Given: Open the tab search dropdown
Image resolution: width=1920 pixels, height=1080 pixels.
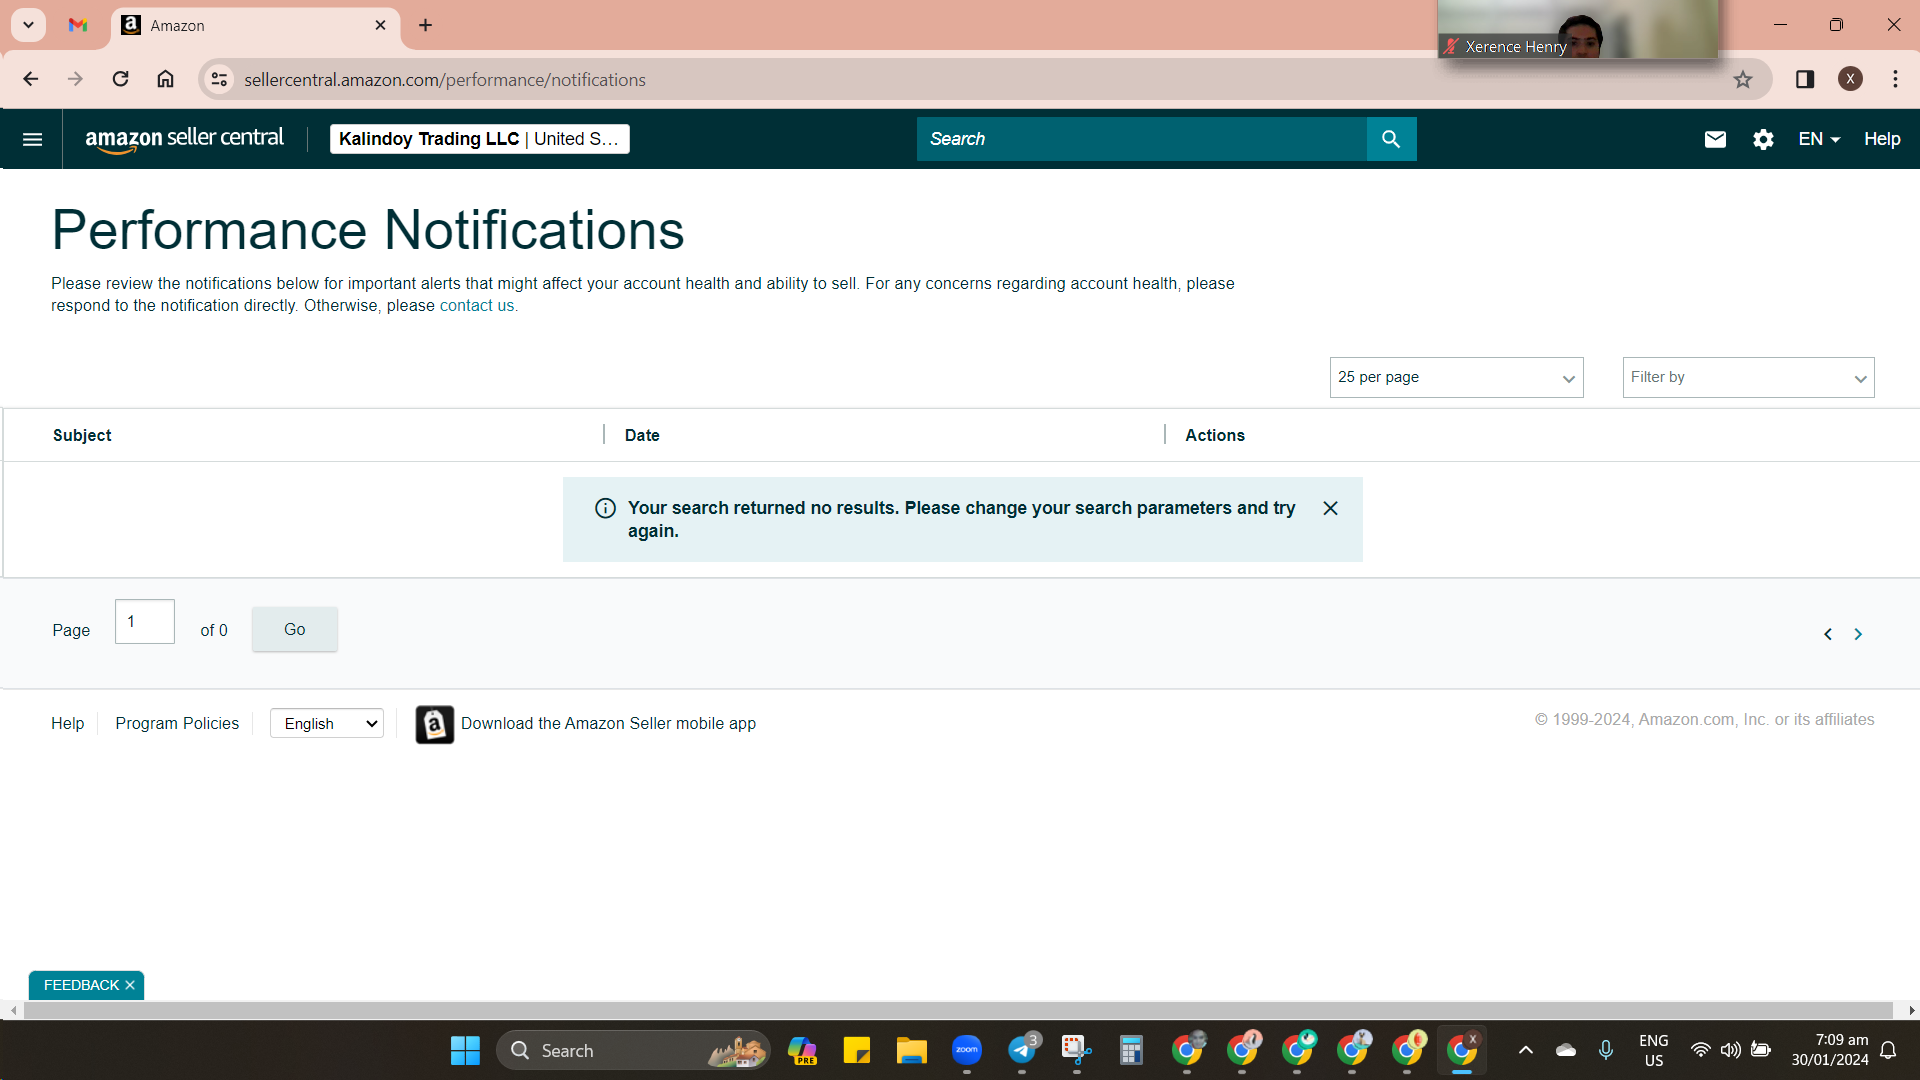Looking at the screenshot, I should (28, 25).
